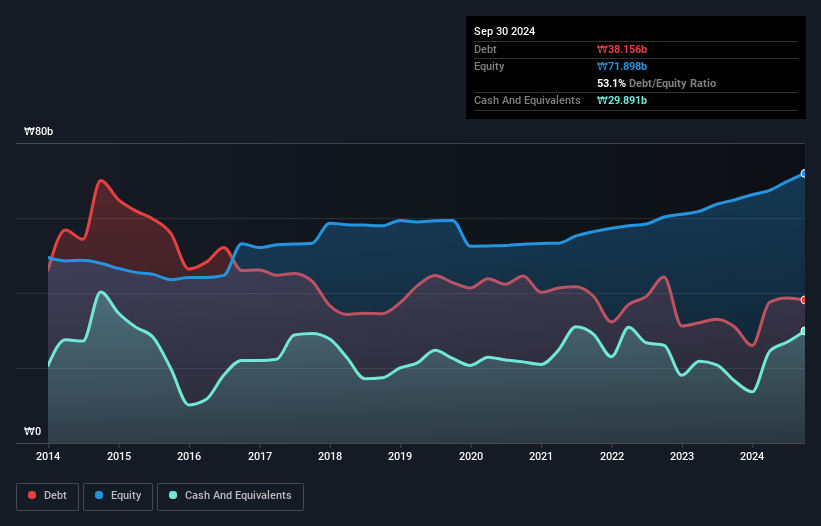Image resolution: width=821 pixels, height=526 pixels.
Task: Select the 2024 x-axis label
Action: pos(752,456)
